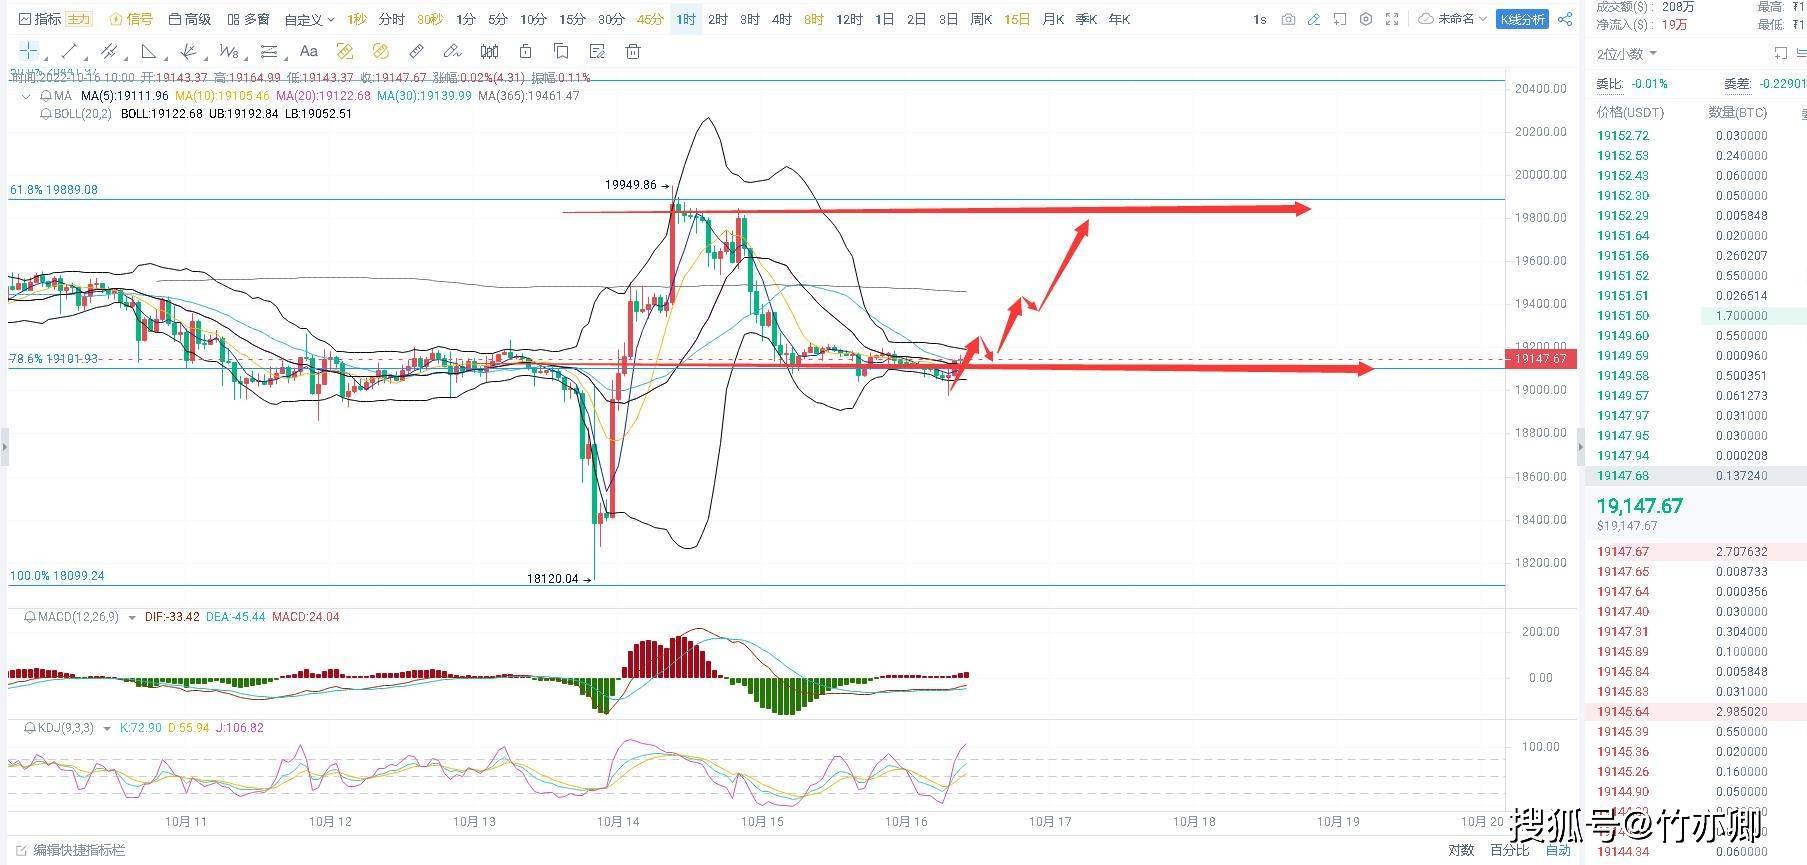Expand the 2位小数 precision dropdown
1807x865 pixels.
pos(1626,54)
